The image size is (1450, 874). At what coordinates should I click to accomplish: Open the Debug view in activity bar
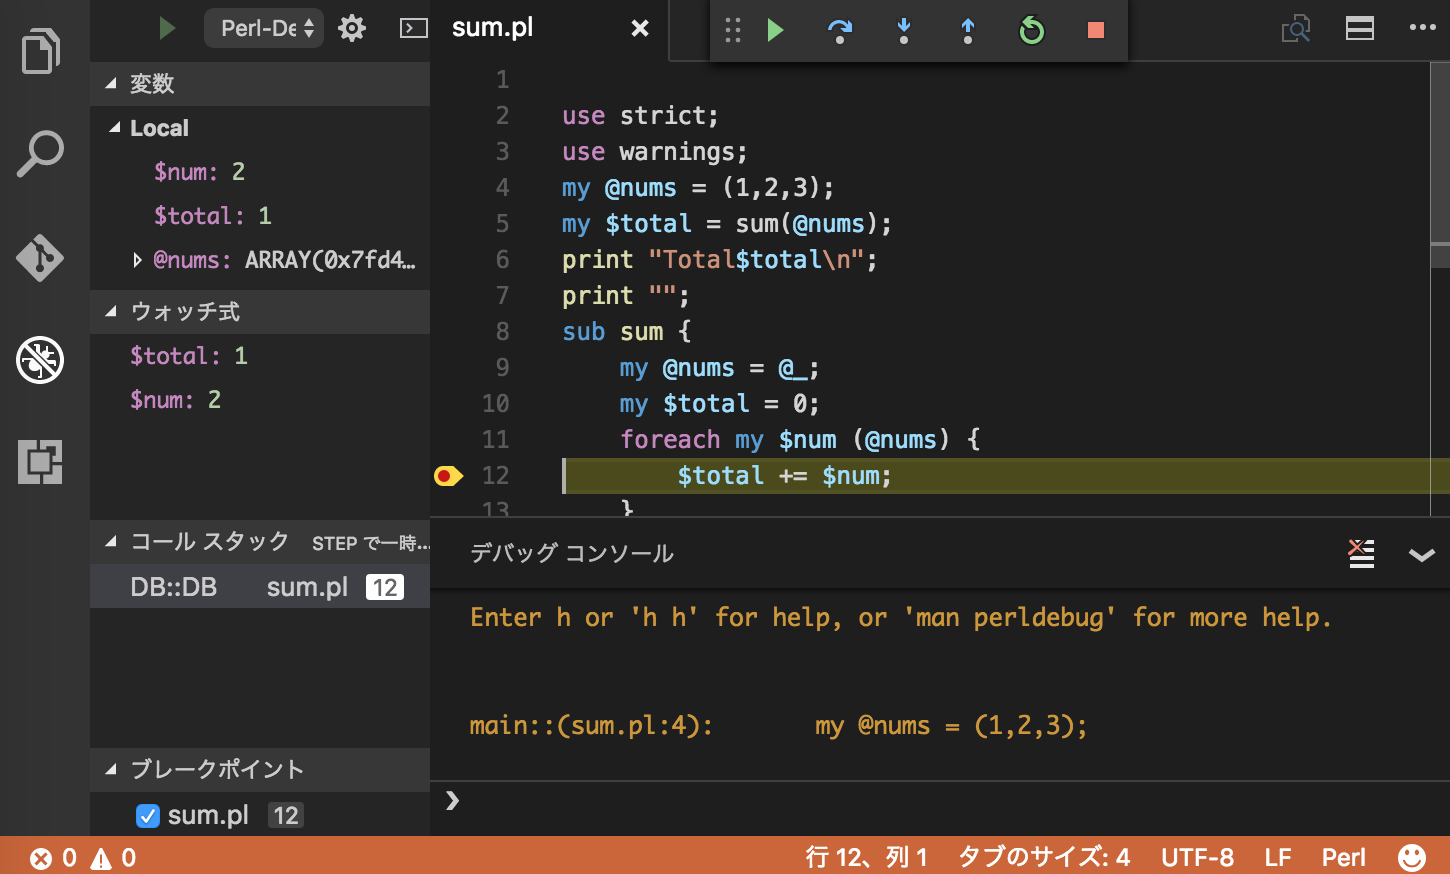(40, 360)
